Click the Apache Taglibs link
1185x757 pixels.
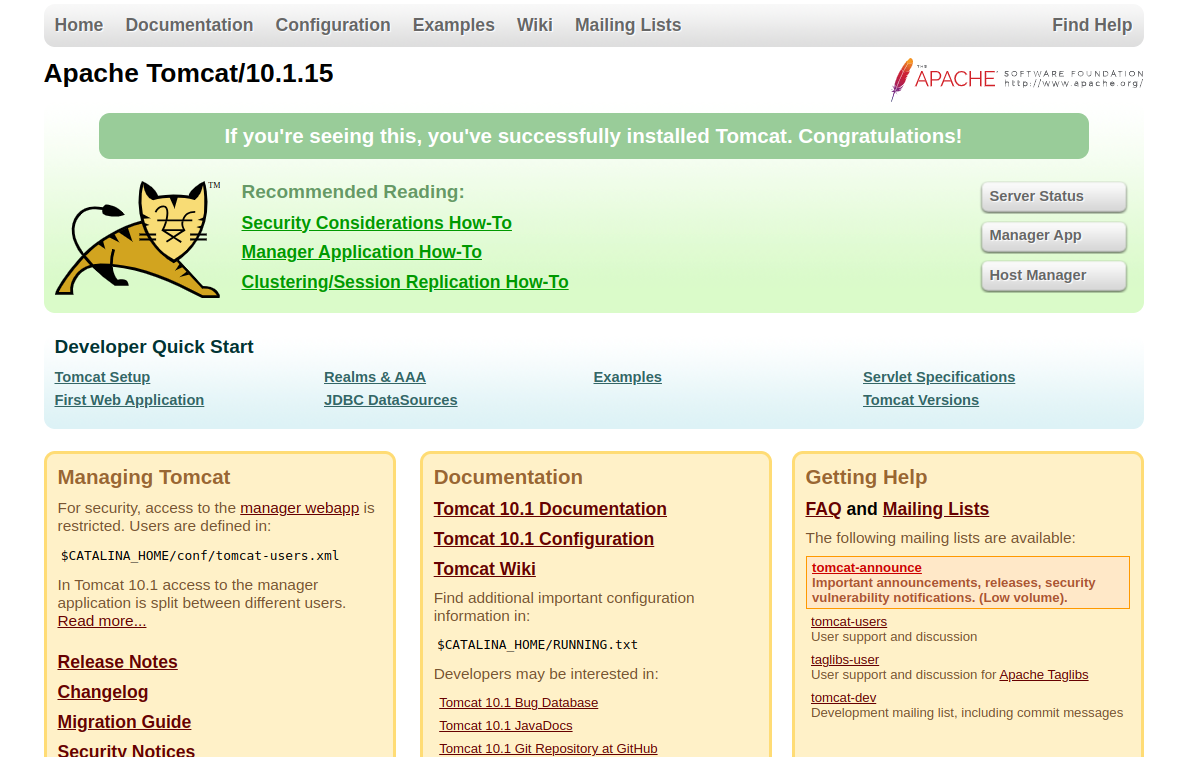pos(1043,675)
